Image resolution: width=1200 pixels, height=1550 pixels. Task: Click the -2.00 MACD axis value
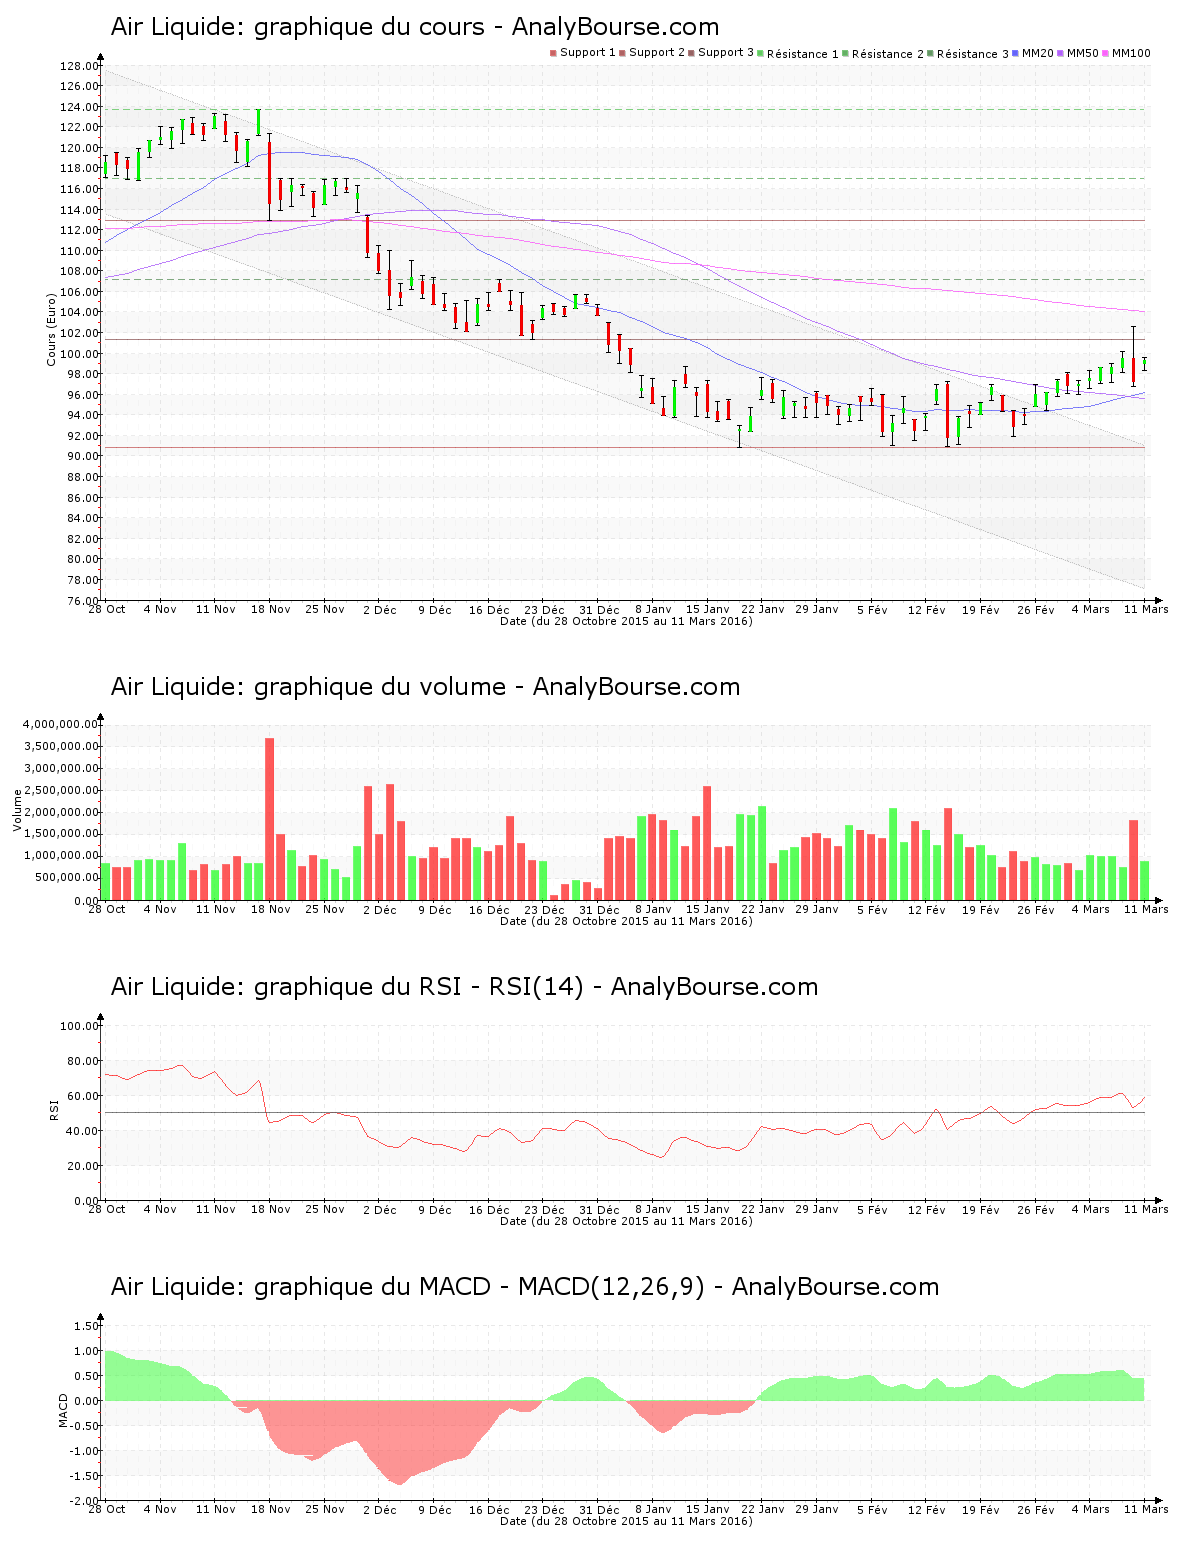(x=83, y=1501)
